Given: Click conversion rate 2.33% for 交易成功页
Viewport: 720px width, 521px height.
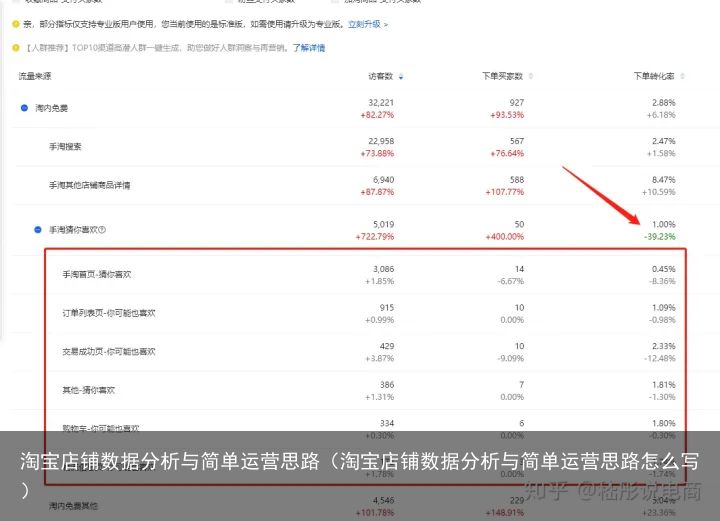Looking at the screenshot, I should tap(664, 346).
